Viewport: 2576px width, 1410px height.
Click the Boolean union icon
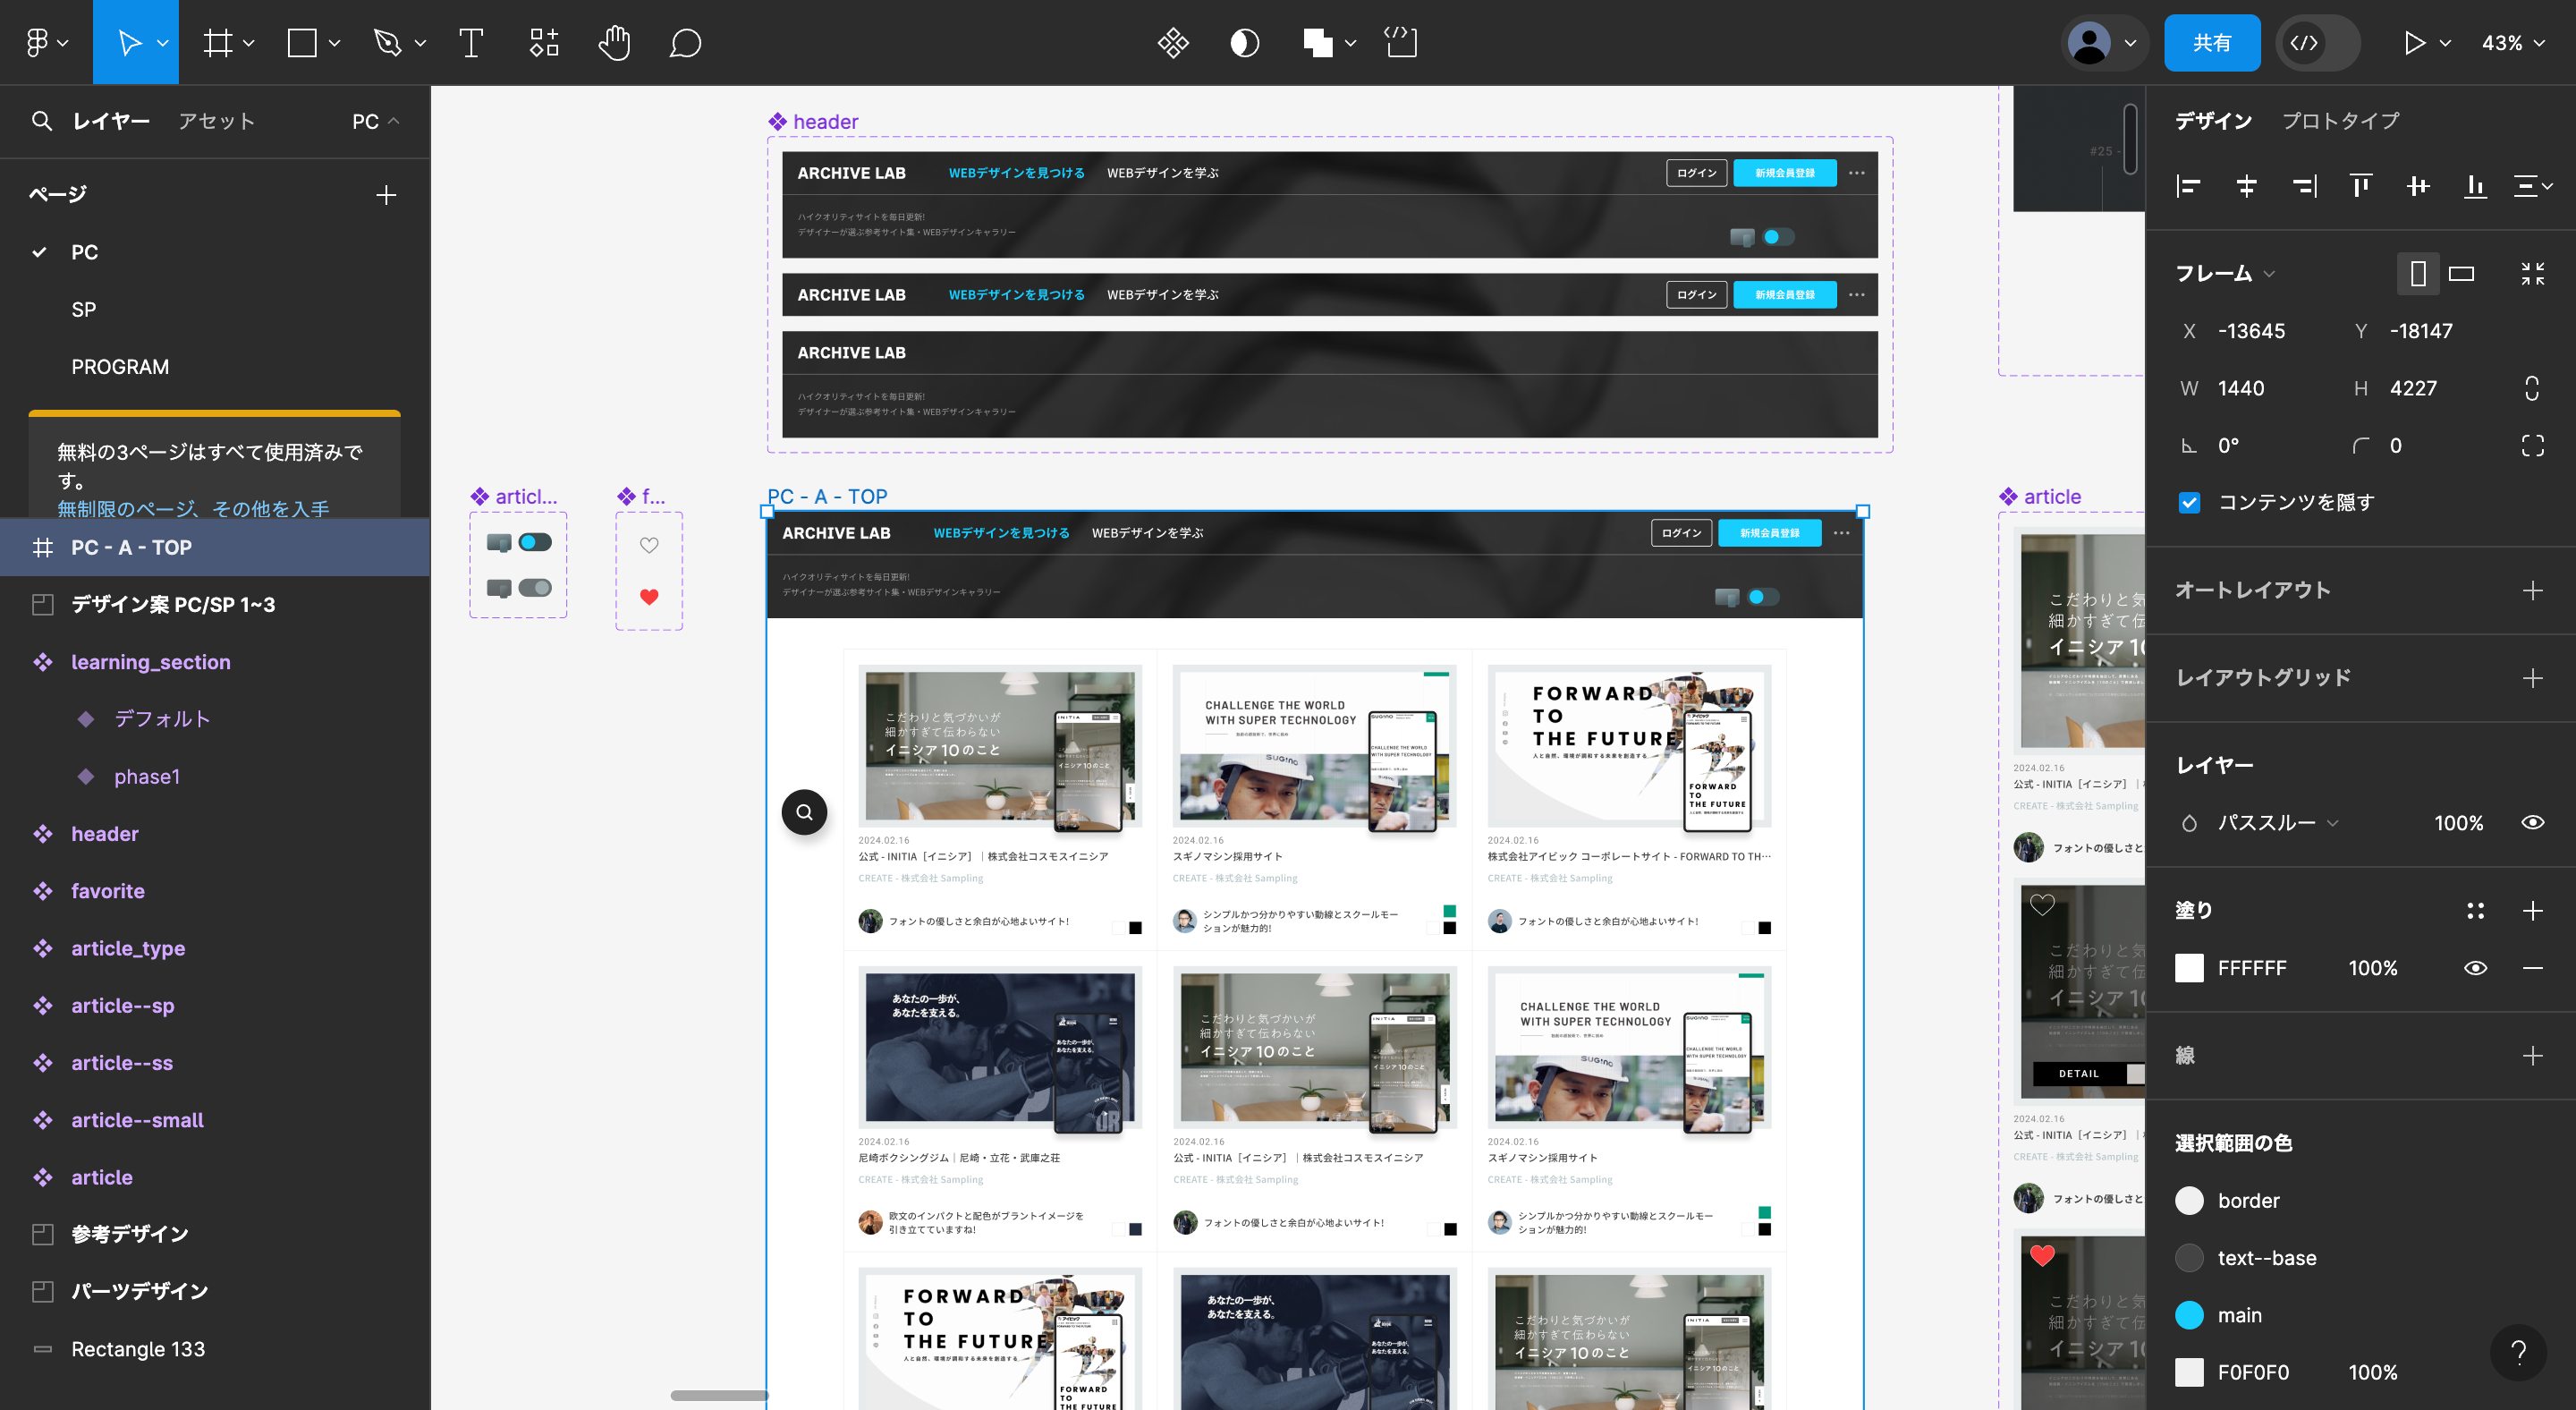click(1317, 42)
